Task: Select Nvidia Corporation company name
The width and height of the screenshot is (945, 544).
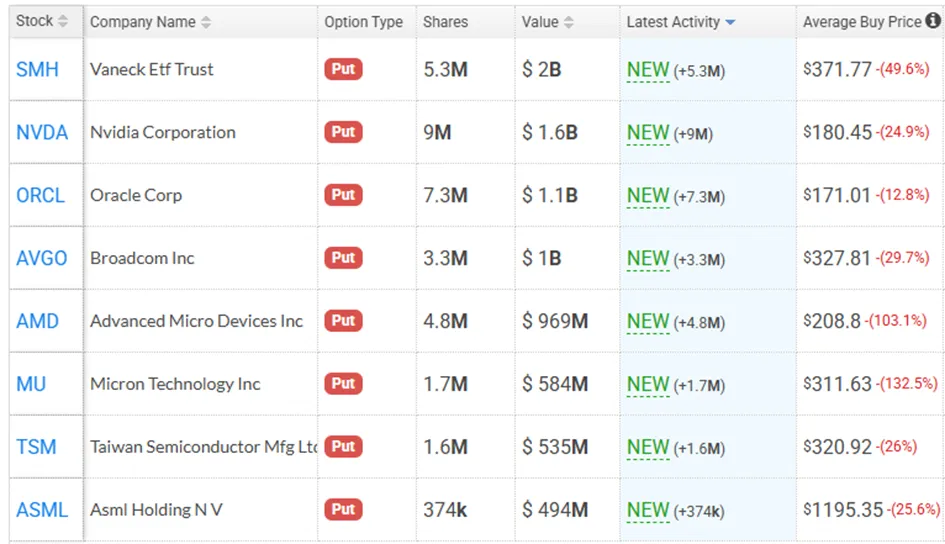Action: pos(163,133)
